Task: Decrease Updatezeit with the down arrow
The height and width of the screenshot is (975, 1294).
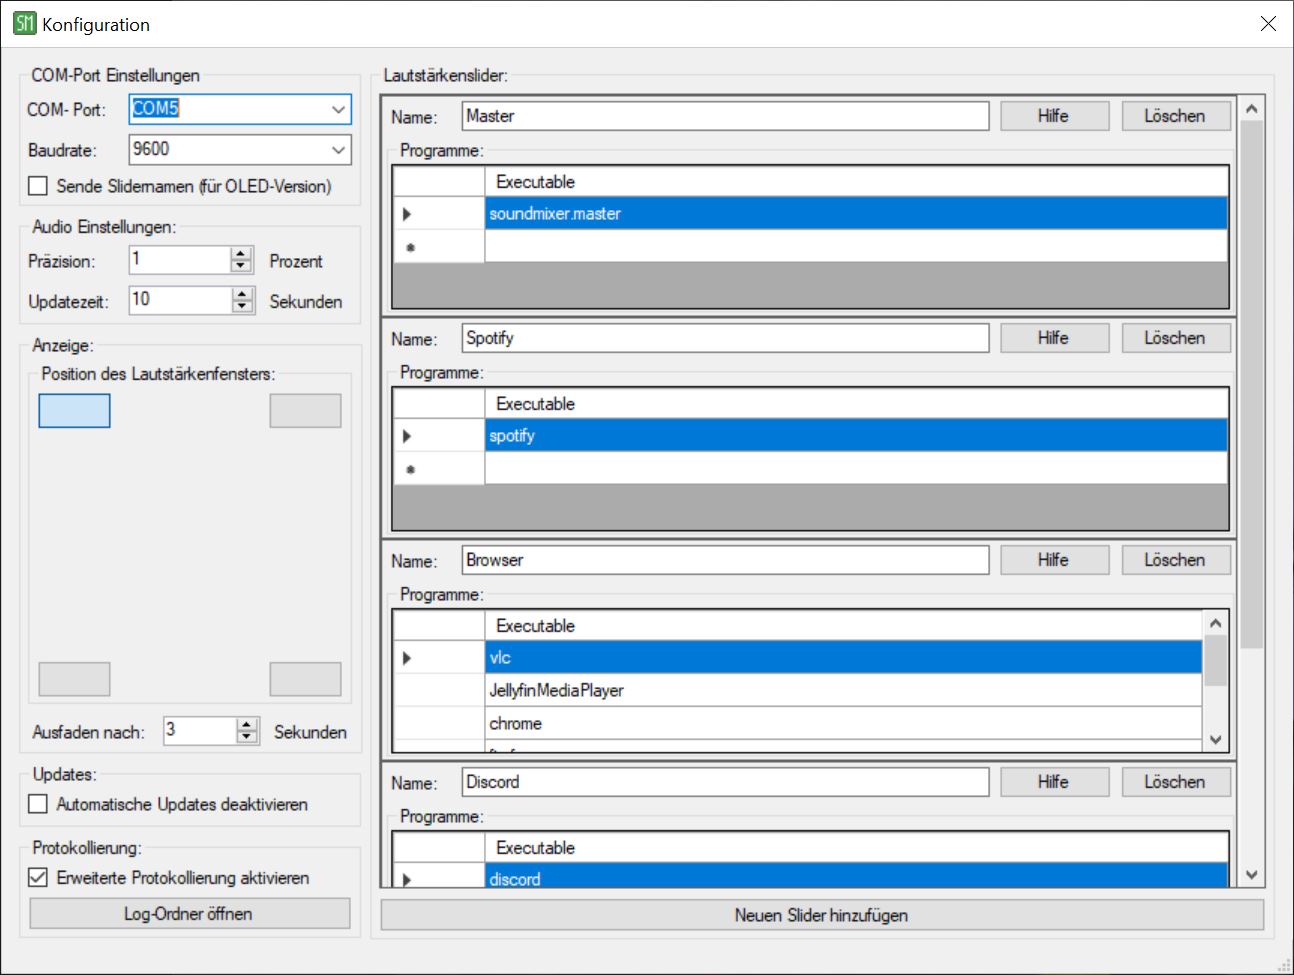Action: coord(243,307)
